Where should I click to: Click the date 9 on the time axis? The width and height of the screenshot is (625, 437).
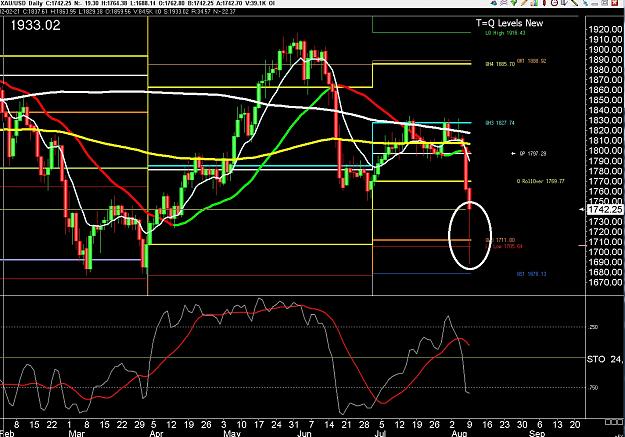[x=470, y=425]
